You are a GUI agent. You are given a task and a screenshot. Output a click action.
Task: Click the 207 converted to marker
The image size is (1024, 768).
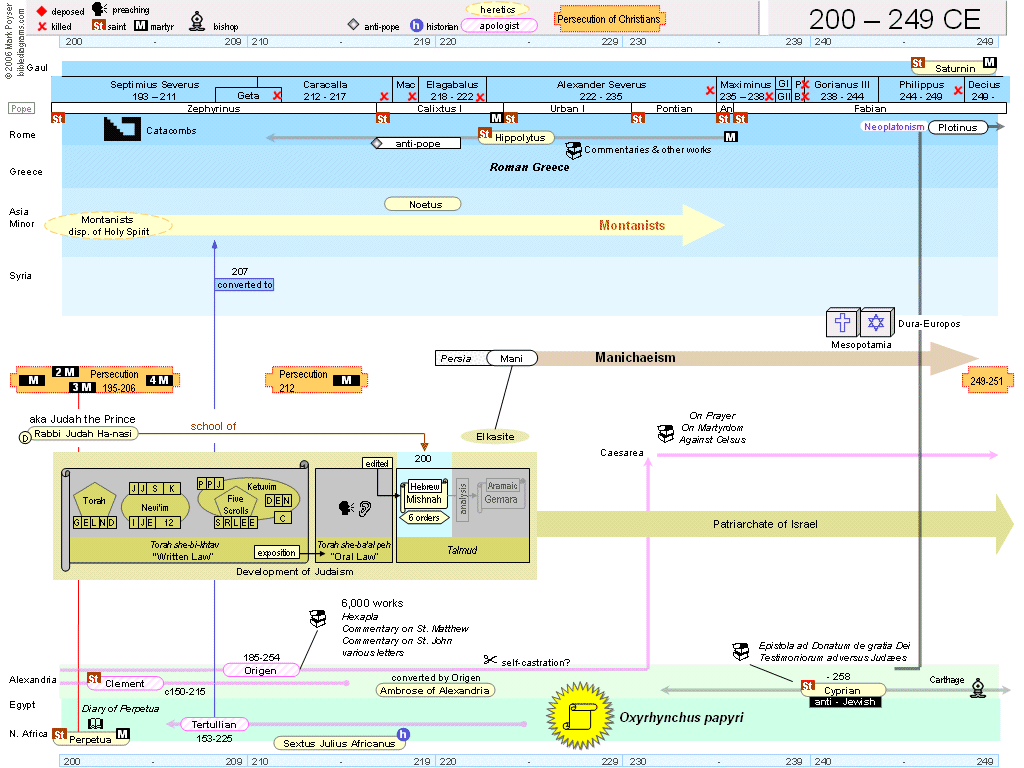click(245, 285)
